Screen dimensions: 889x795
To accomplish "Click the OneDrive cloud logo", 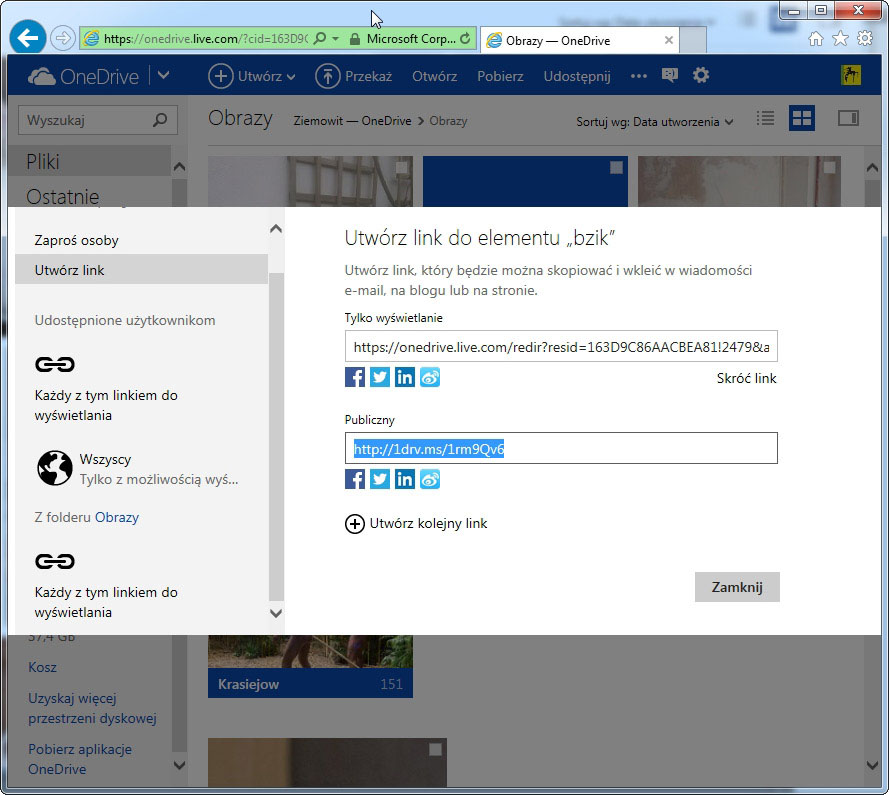I will pyautogui.click(x=41, y=76).
